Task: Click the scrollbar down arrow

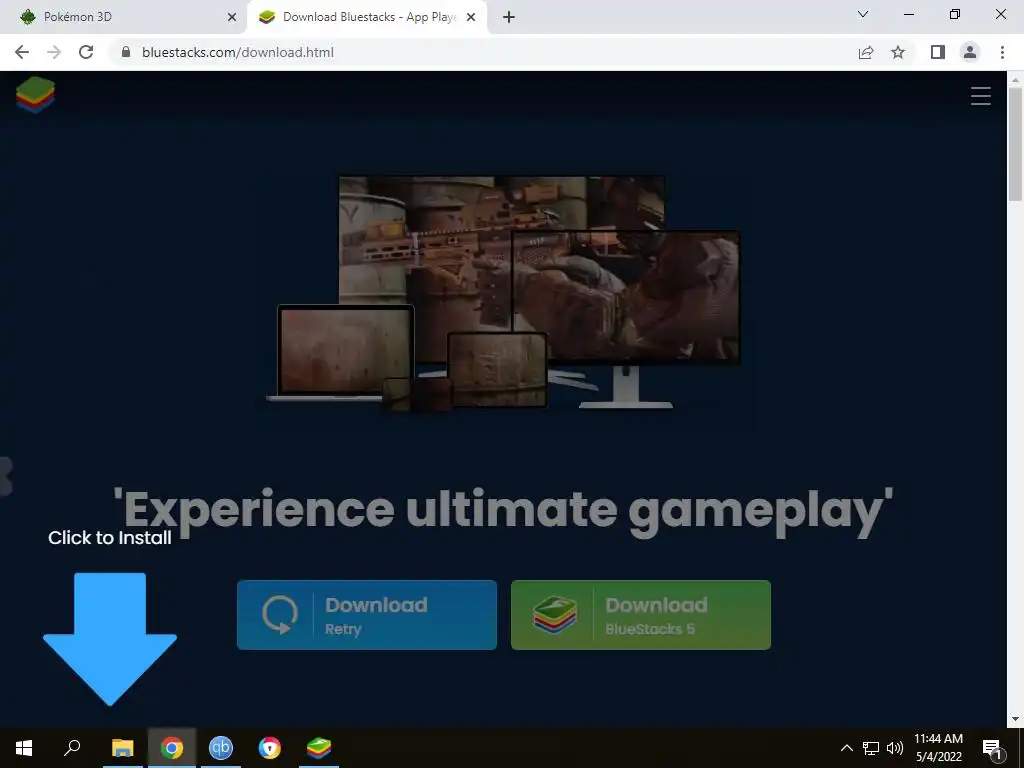Action: click(x=1015, y=719)
